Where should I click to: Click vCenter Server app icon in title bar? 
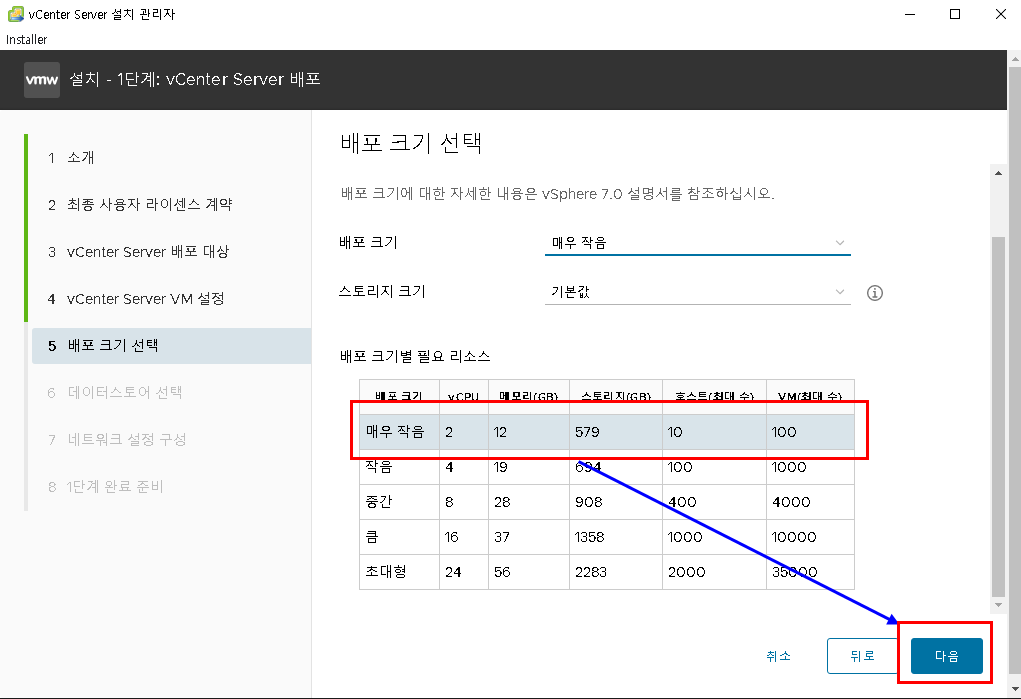(x=16, y=14)
